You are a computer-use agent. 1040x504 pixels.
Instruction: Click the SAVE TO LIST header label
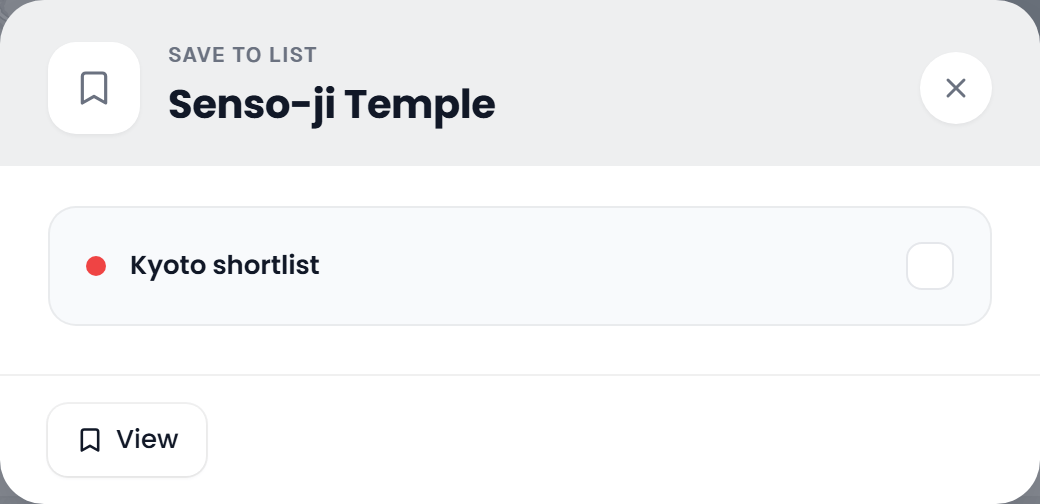(243, 55)
